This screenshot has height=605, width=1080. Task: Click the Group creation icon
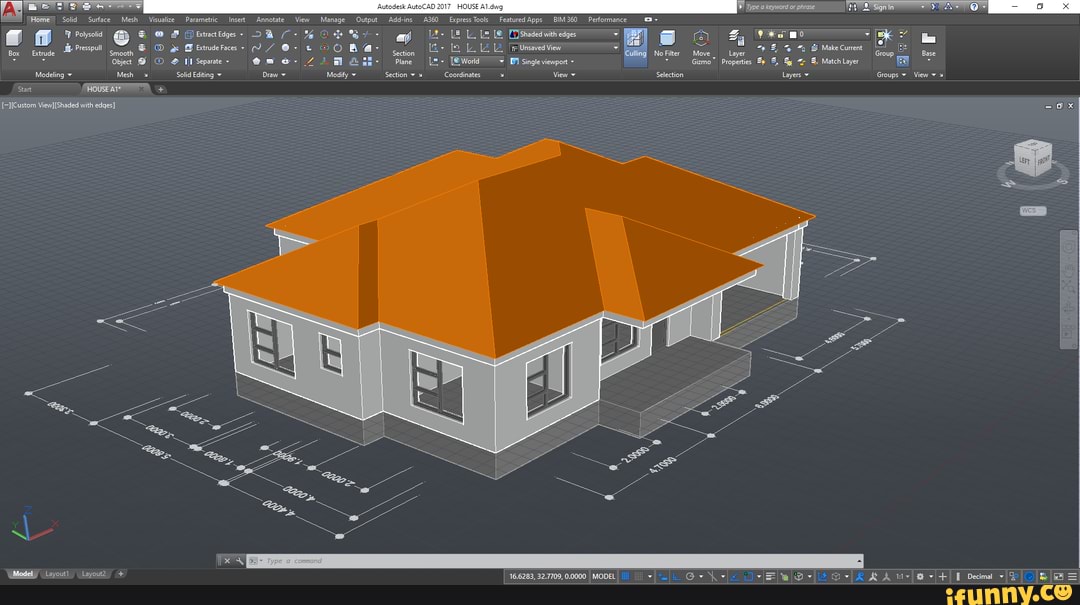pyautogui.click(x=884, y=40)
